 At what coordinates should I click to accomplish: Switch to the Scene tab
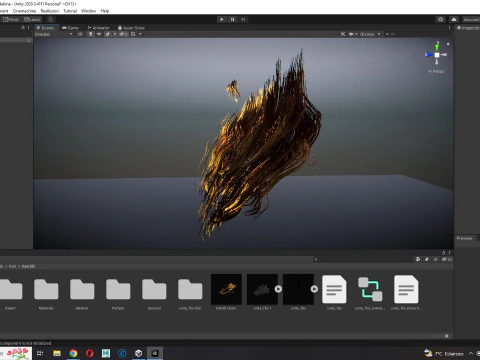point(45,28)
